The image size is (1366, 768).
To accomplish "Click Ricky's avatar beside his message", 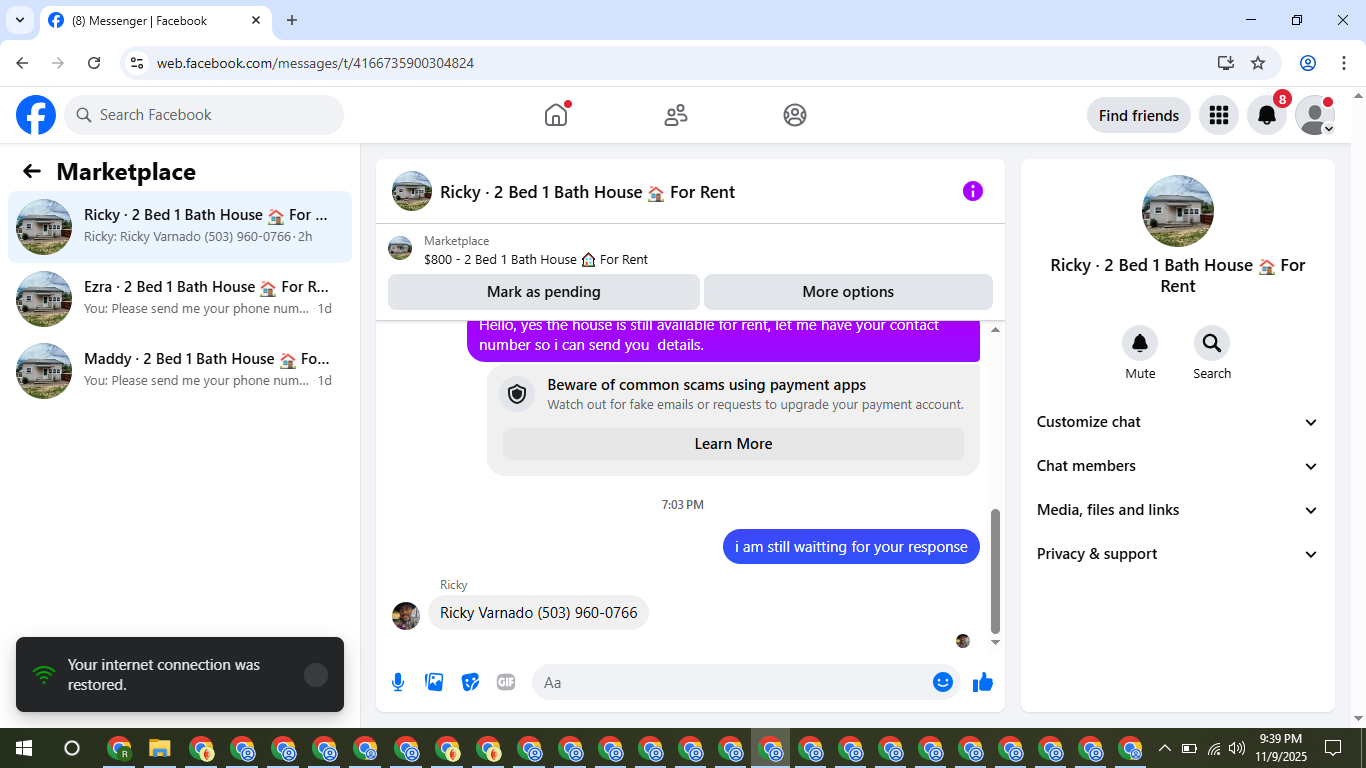I will point(406,616).
